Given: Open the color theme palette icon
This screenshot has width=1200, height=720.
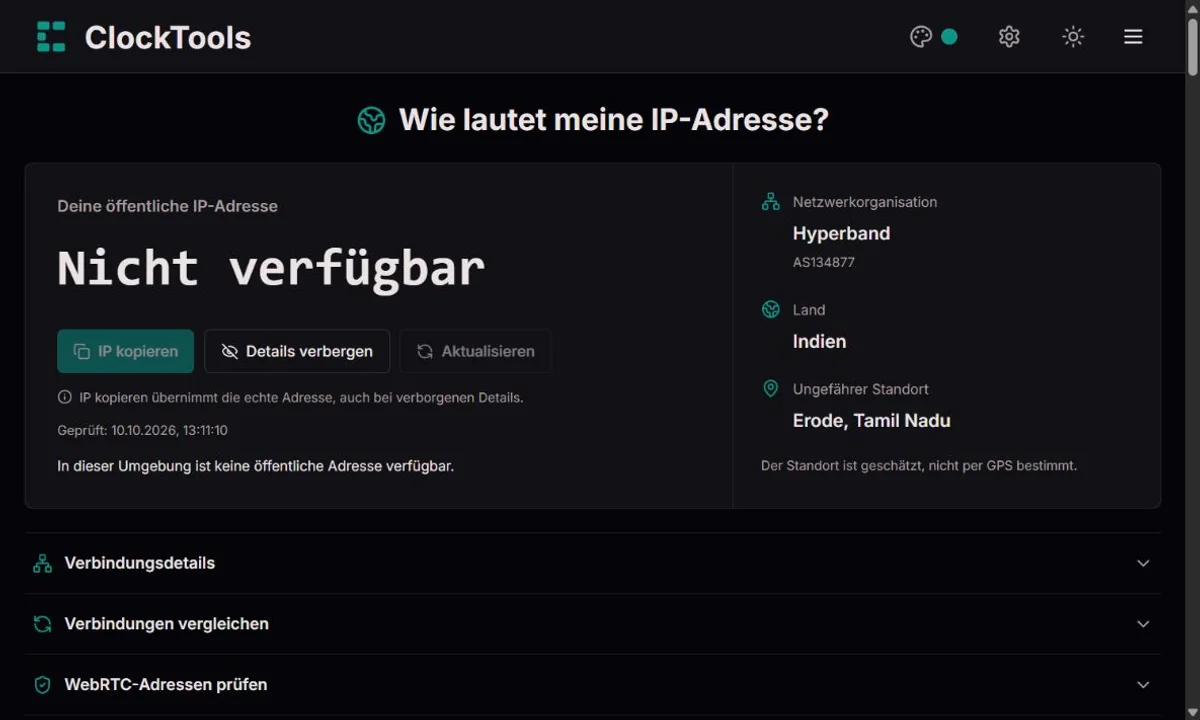Looking at the screenshot, I should [x=921, y=37].
